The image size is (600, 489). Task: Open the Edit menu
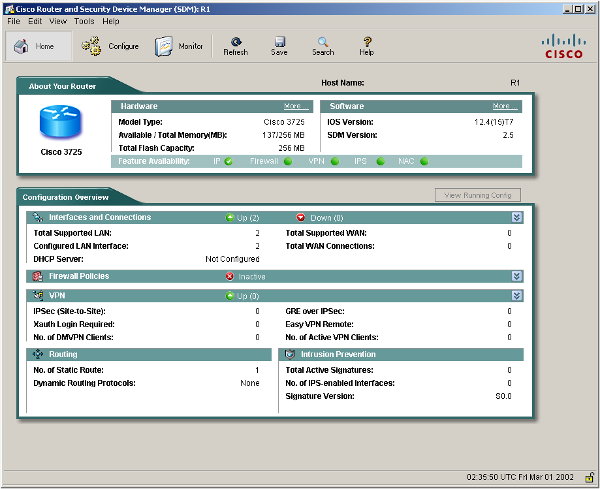pyautogui.click(x=35, y=21)
